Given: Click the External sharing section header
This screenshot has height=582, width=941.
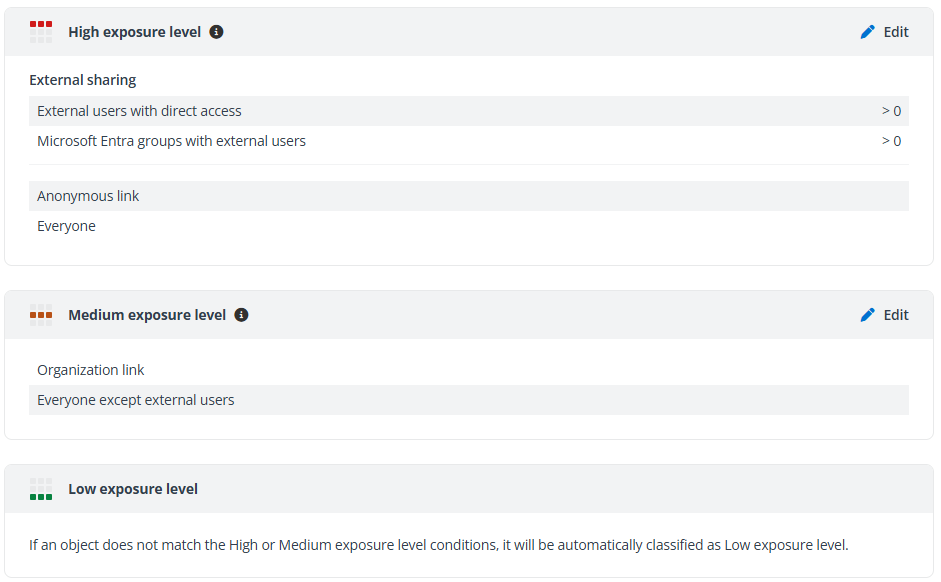Looking at the screenshot, I should [x=82, y=79].
